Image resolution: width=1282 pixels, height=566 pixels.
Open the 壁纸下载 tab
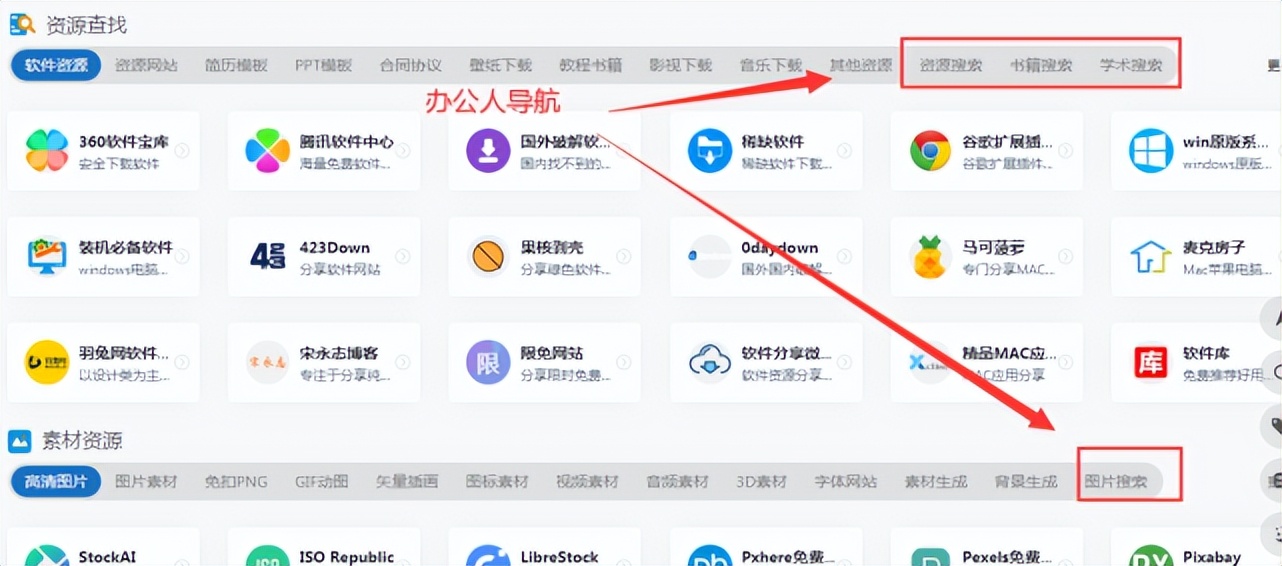pos(500,65)
